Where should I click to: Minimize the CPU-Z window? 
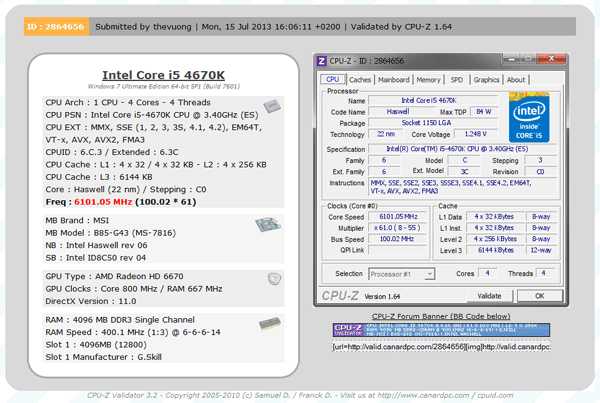pos(511,59)
